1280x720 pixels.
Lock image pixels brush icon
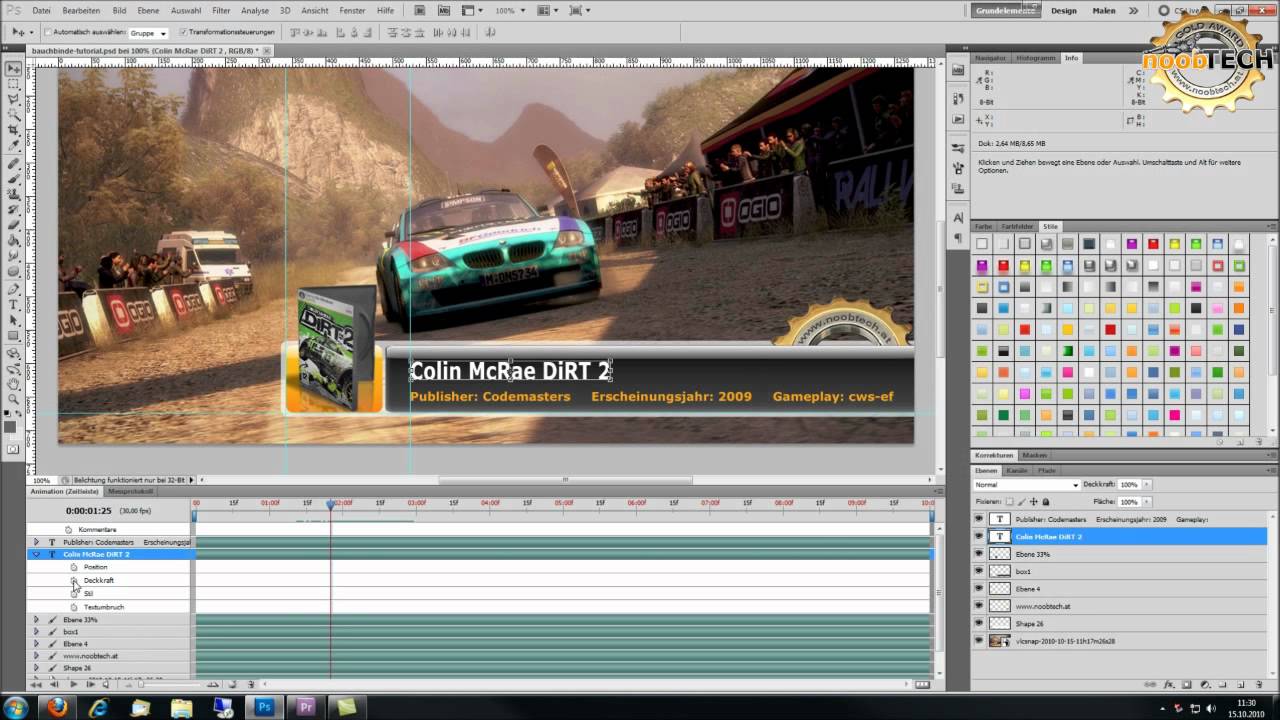[x=1022, y=502]
